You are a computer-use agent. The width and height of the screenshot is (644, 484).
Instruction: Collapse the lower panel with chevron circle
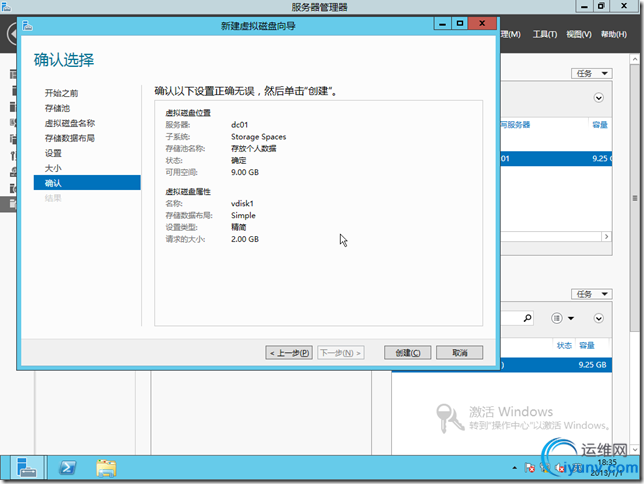point(598,318)
